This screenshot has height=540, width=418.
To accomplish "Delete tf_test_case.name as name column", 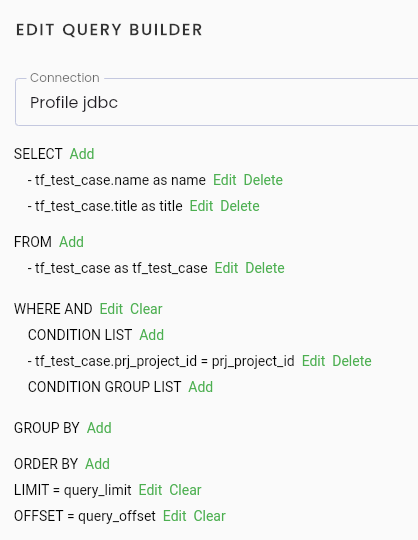I will point(263,180).
